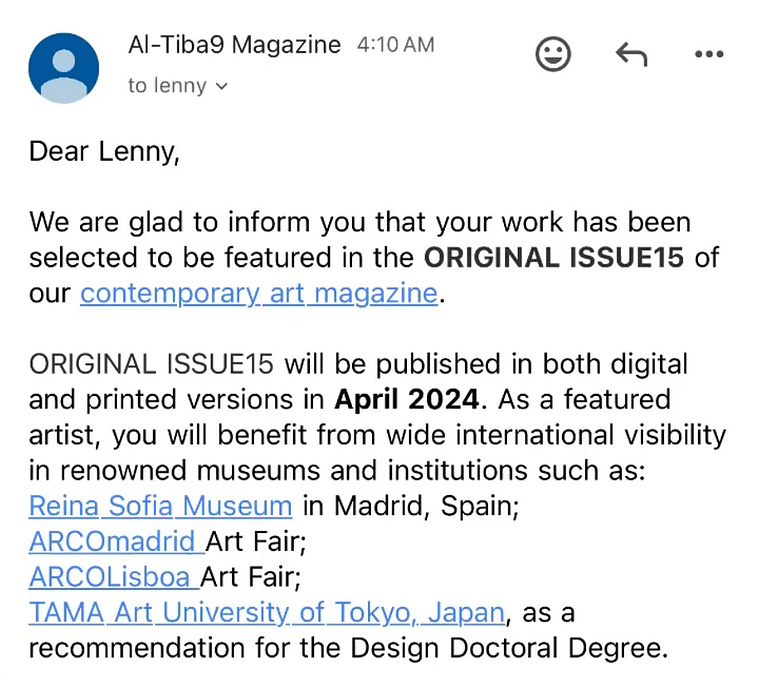Open 'TAMA Art University of Tokyo, Japan' link
Screen dimensions: 759x680
click(x=267, y=613)
